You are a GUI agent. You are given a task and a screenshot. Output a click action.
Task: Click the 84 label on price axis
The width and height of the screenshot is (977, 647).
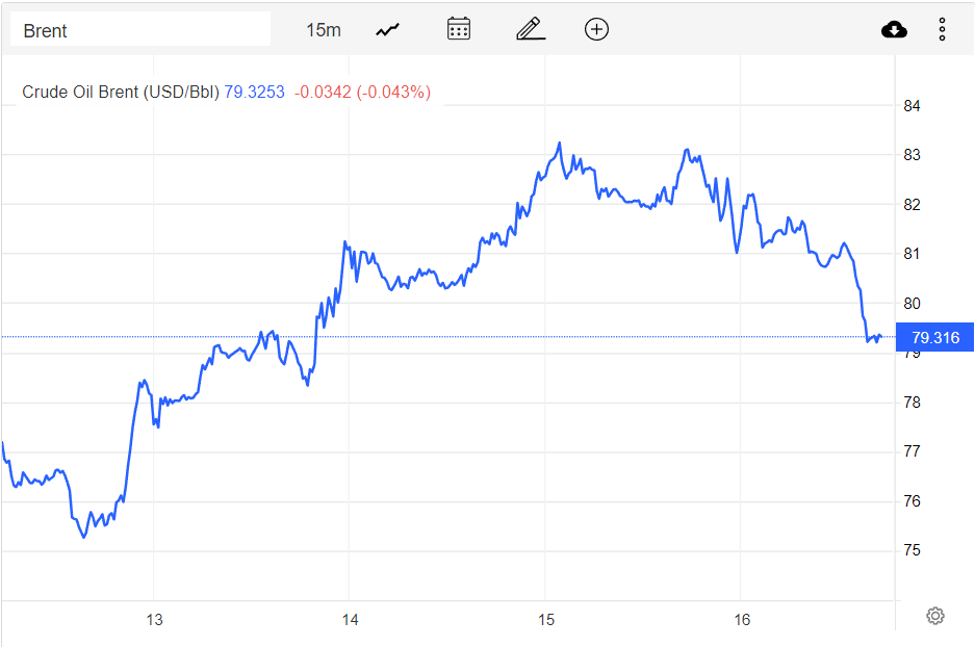point(912,106)
